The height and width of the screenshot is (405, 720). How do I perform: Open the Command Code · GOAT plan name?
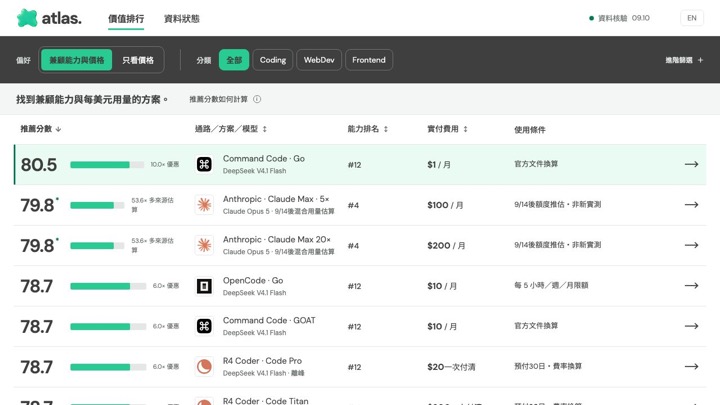[269, 320]
